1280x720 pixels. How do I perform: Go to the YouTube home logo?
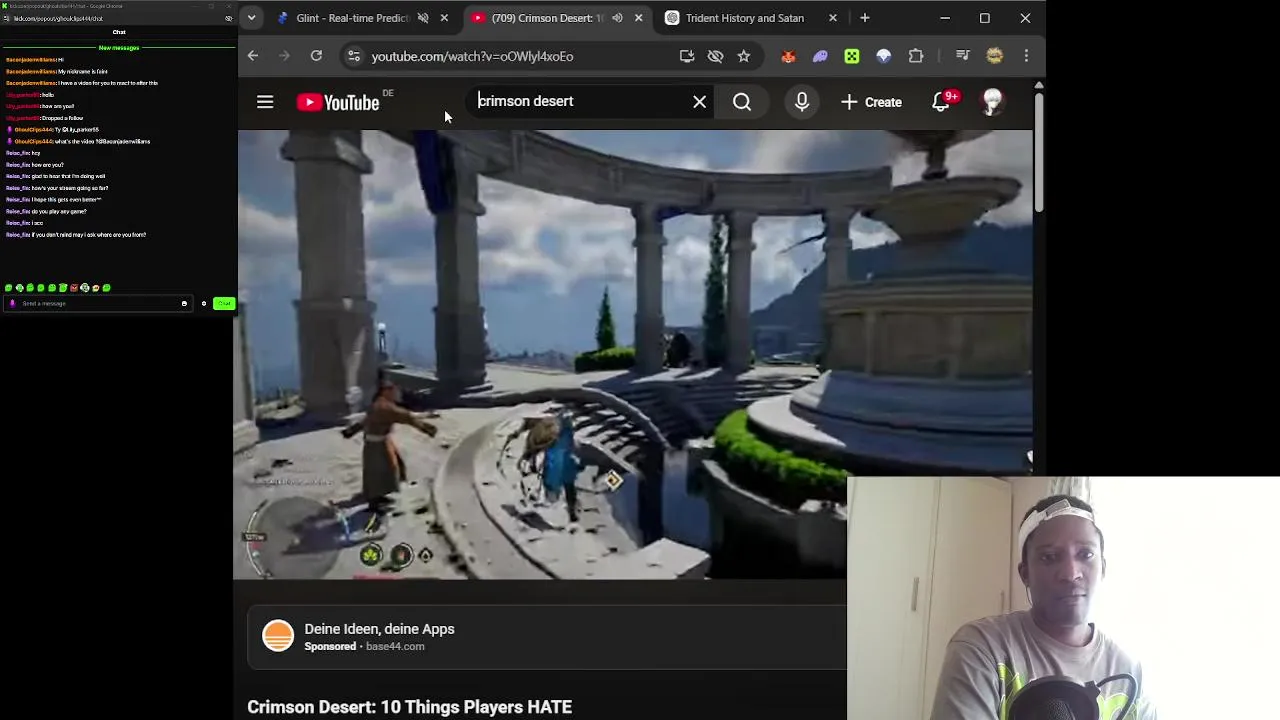click(337, 102)
